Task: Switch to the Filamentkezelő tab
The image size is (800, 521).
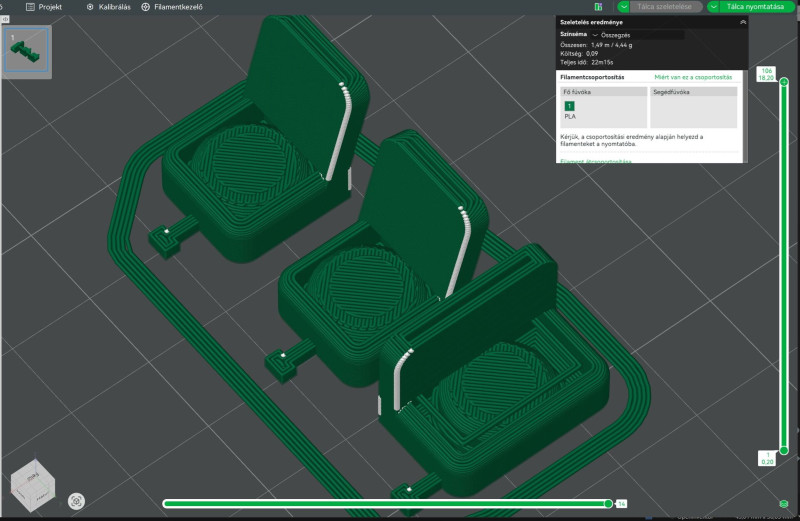Action: click(172, 7)
